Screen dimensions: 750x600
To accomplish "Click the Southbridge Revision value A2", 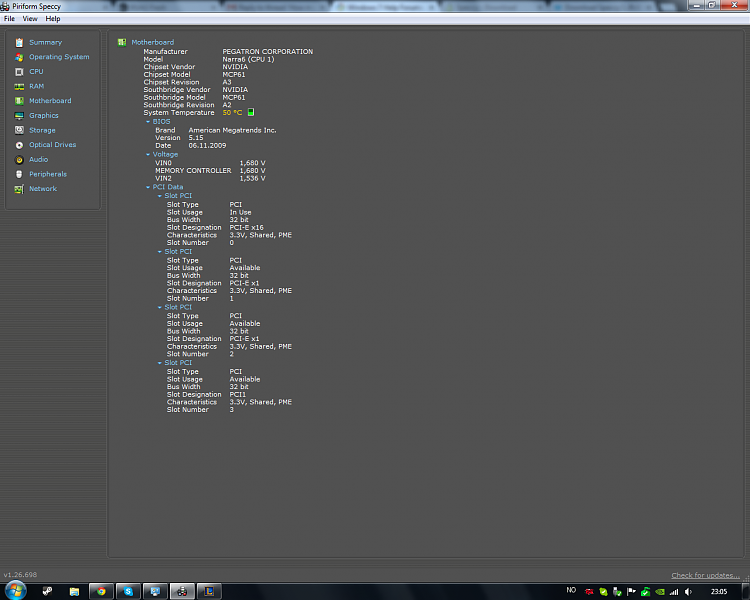I will [x=227, y=105].
